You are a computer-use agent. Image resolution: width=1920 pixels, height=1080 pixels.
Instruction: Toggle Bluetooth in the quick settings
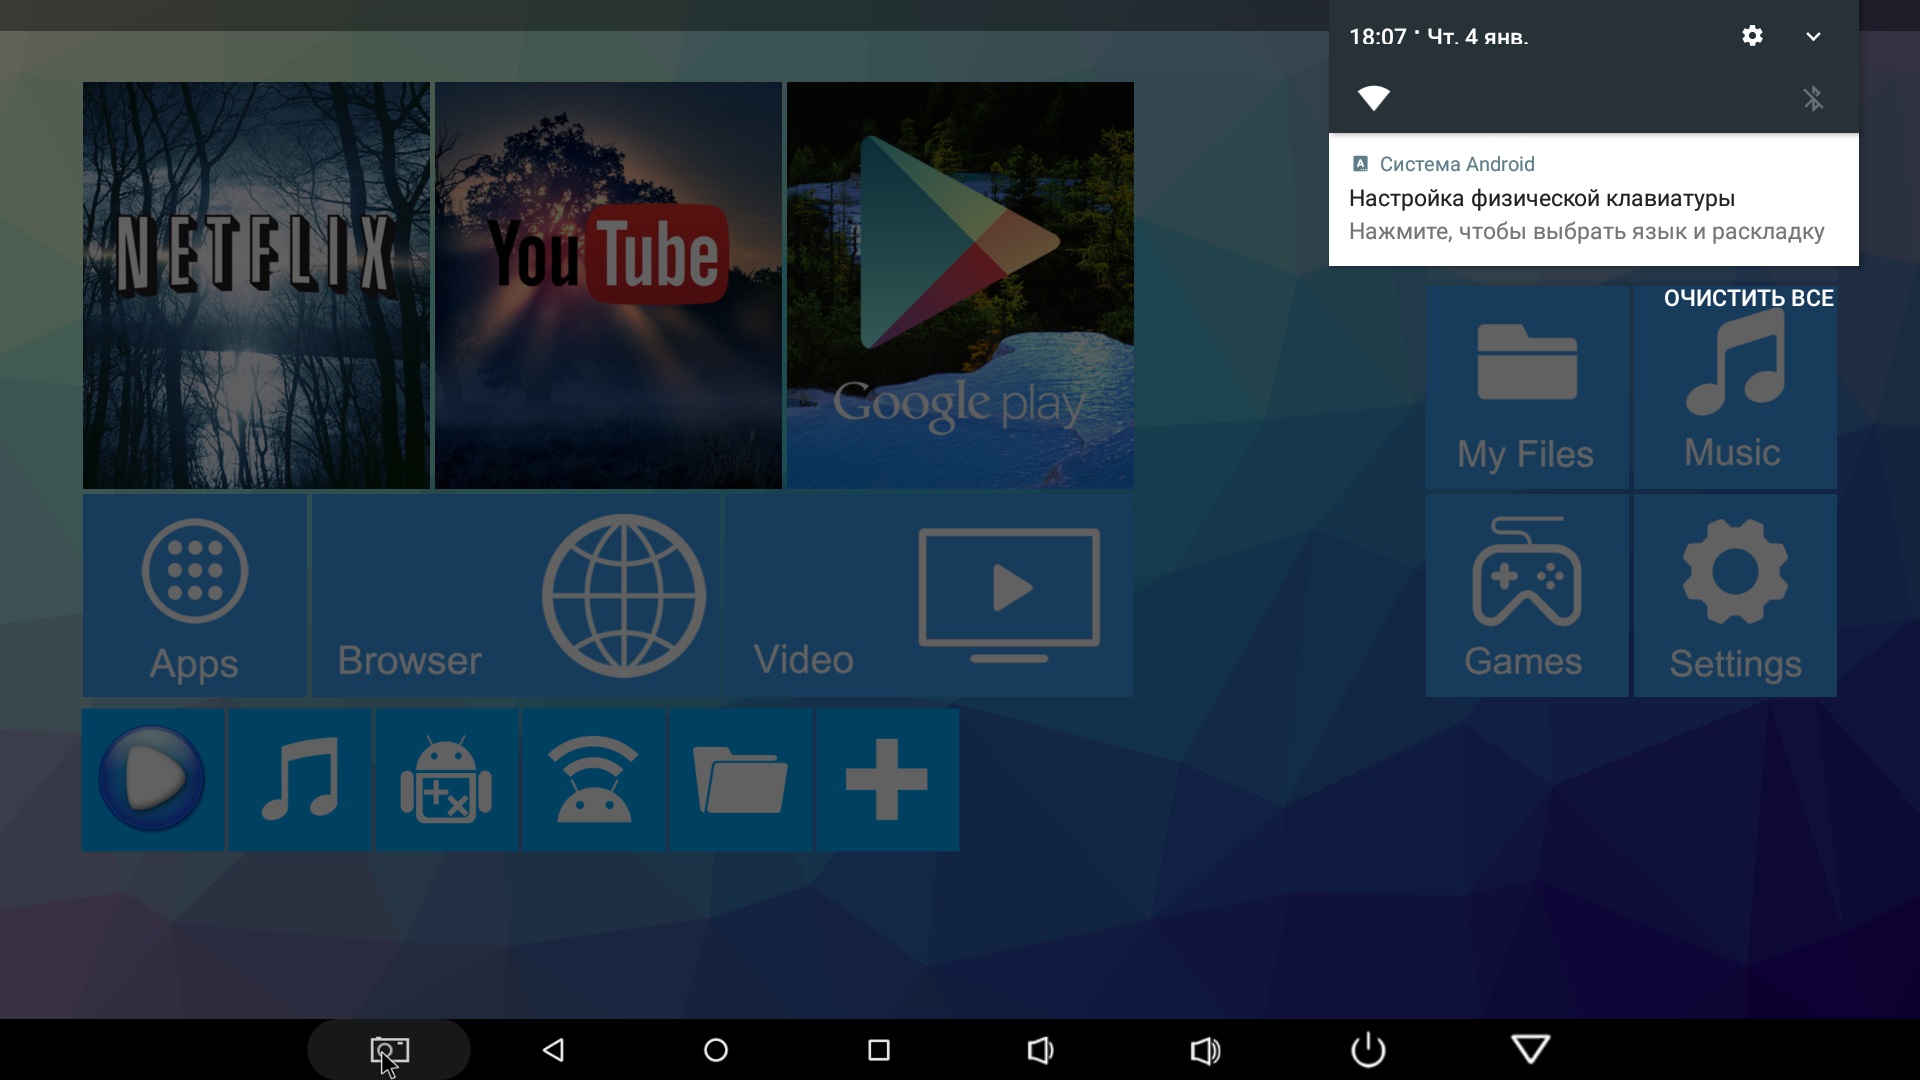pyautogui.click(x=1813, y=98)
